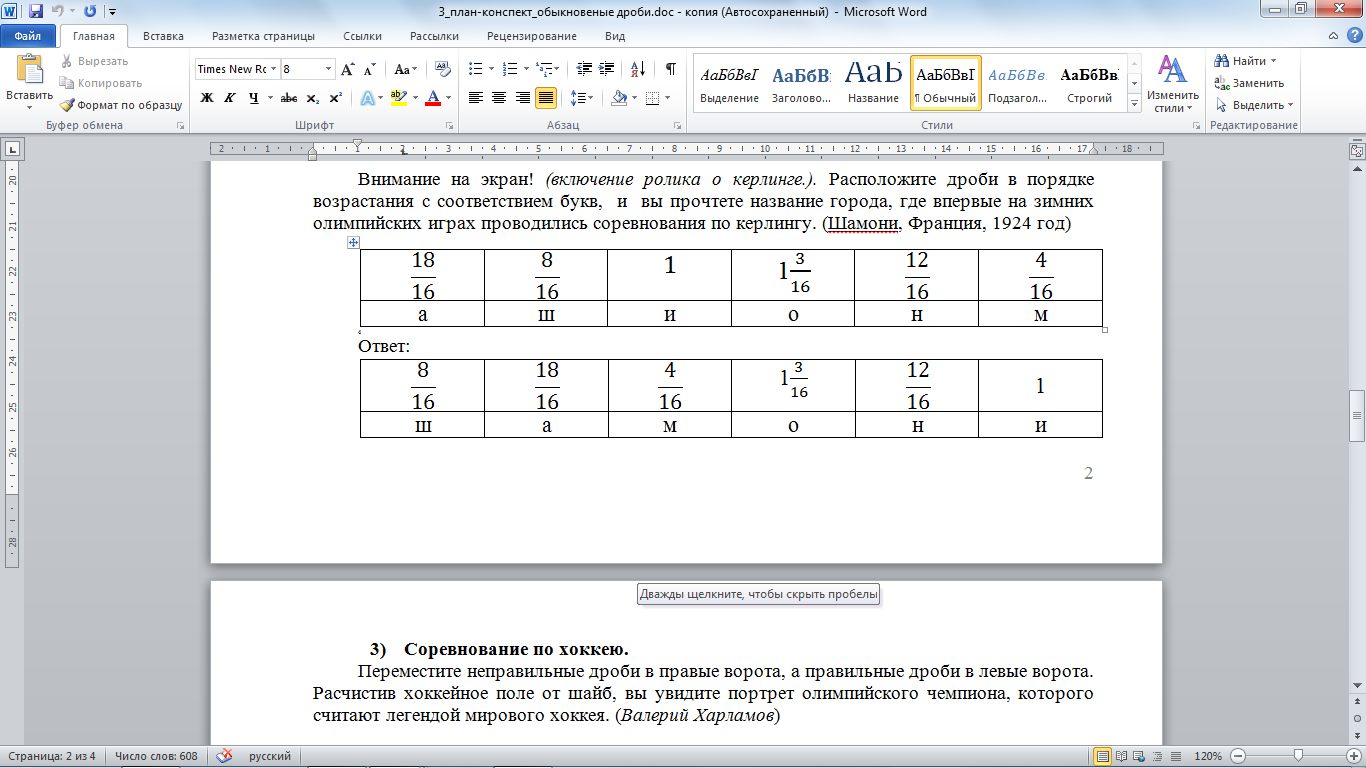
Task: Click the zoom slider handle
Action: click(x=1297, y=757)
